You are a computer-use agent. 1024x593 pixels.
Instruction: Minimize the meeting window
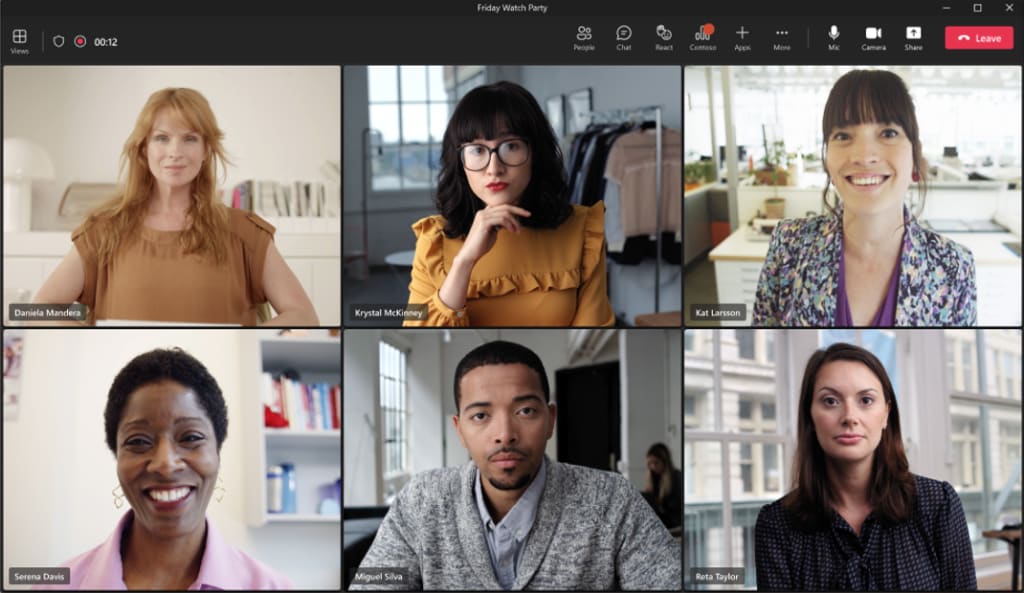tap(946, 8)
